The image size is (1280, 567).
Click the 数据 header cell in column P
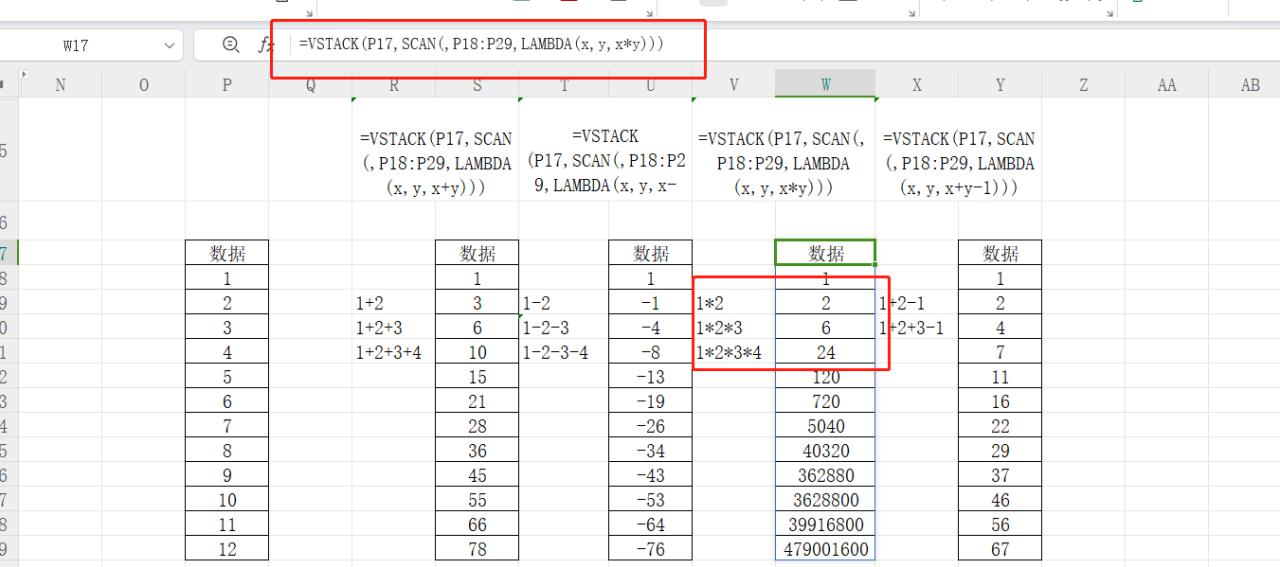coord(227,253)
